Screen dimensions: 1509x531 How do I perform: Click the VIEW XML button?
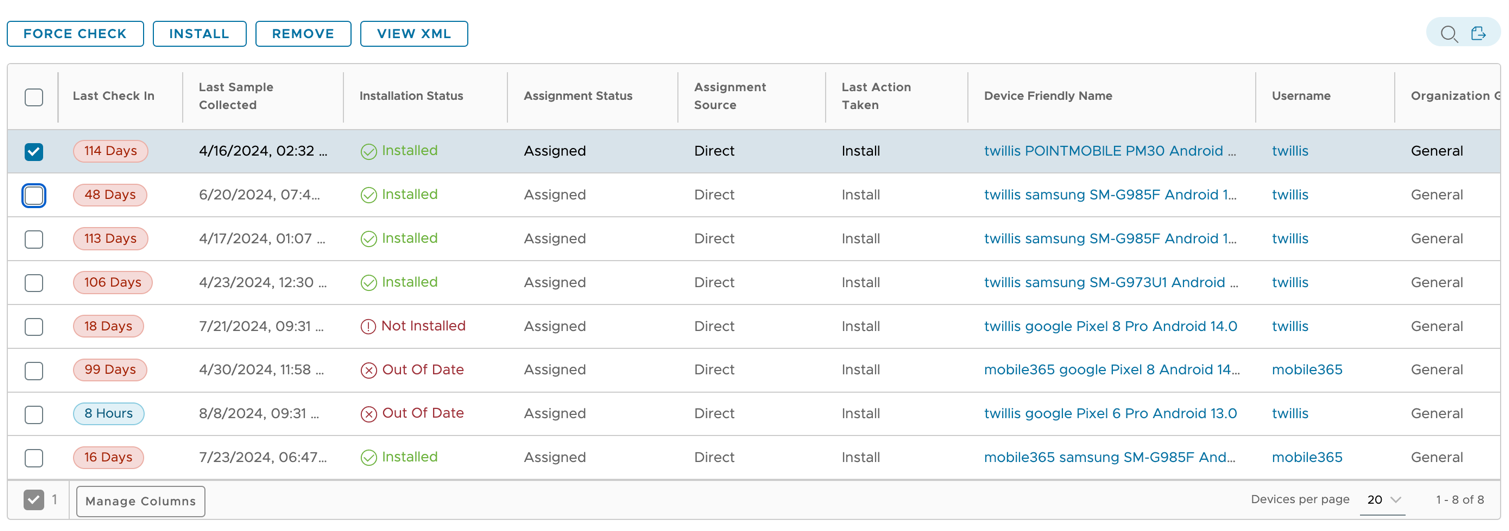coord(414,34)
